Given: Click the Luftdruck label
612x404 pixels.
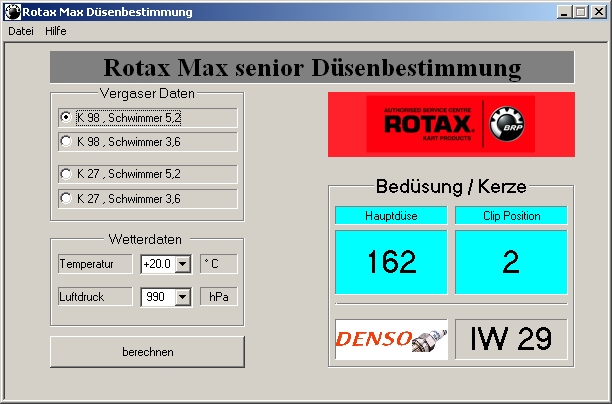Looking at the screenshot, I should click(x=95, y=297).
